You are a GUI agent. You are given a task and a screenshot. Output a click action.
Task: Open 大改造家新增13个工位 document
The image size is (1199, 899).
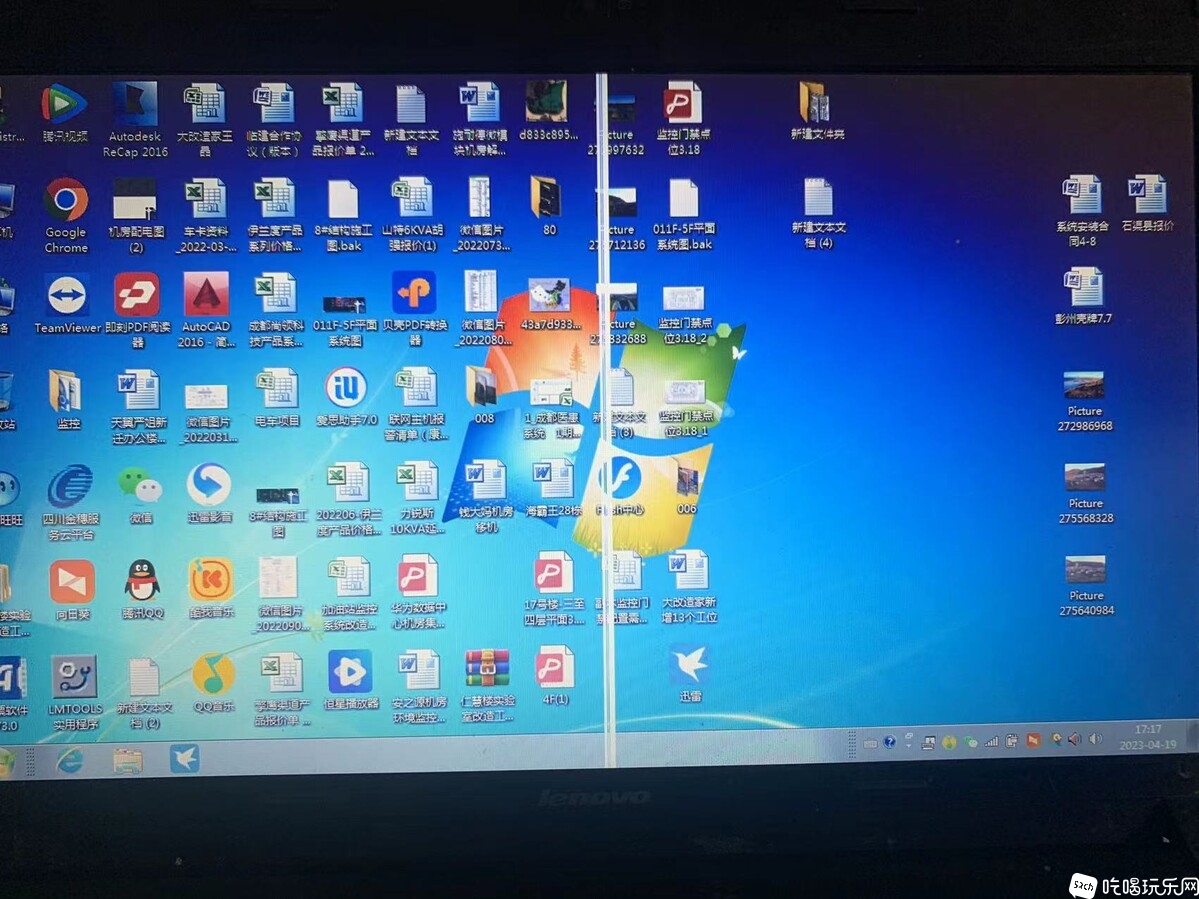[689, 586]
